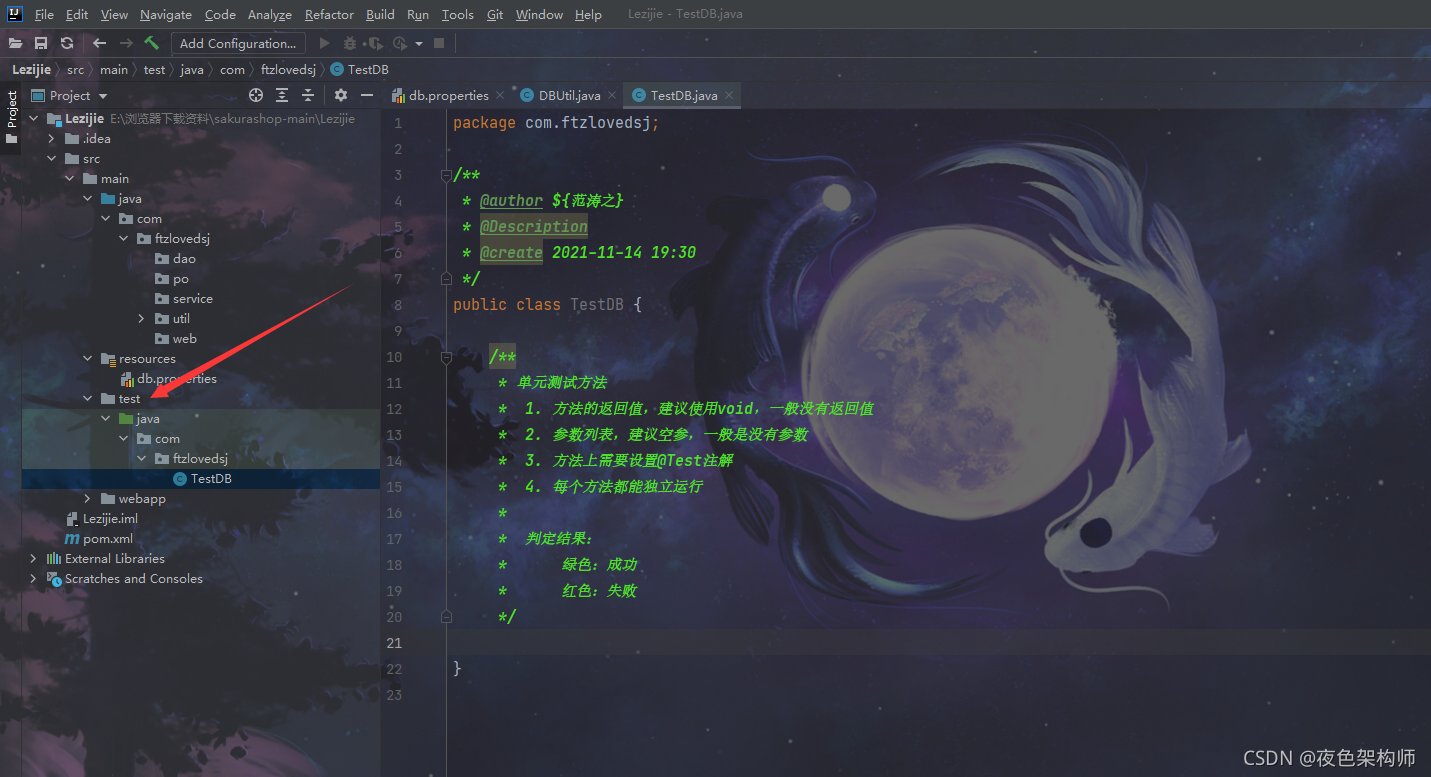
Task: Select the pom.xml file
Action: [x=107, y=538]
